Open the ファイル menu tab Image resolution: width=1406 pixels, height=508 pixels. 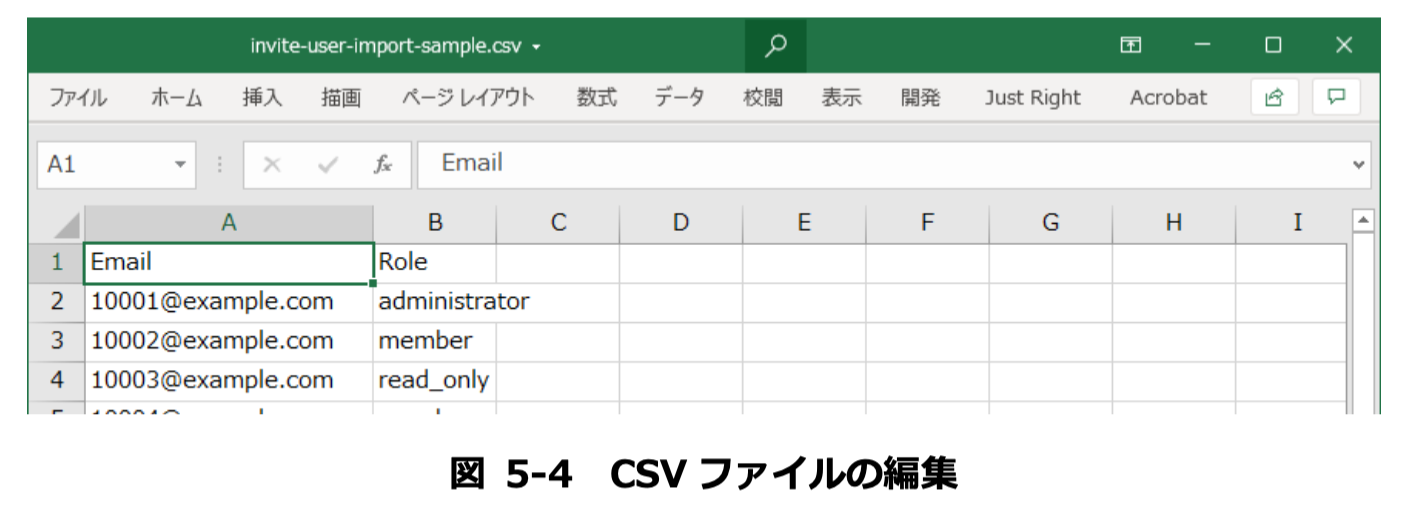click(x=78, y=98)
